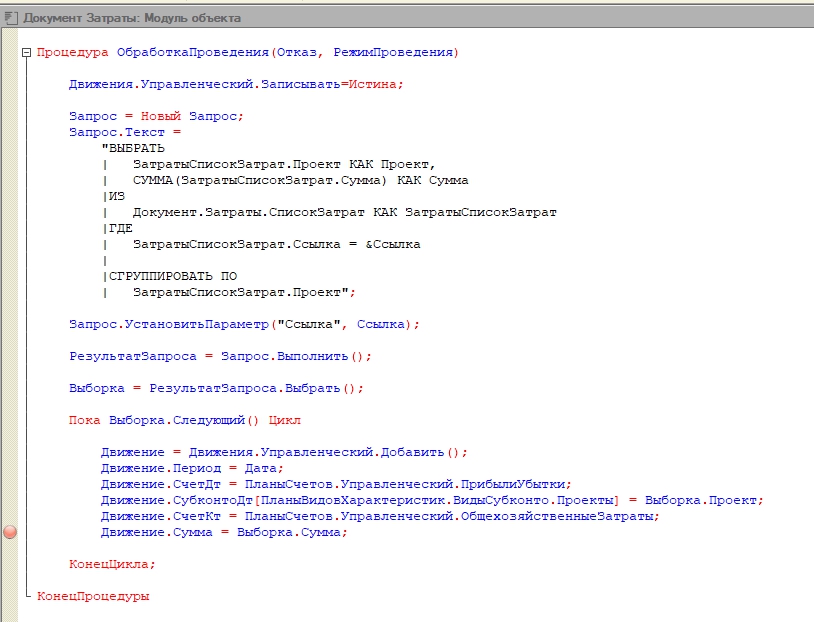Viewport: 814px width, 622px height.
Task: Click the 'Пока Выборка.Следующий() Цикл' line
Action: click(x=185, y=421)
